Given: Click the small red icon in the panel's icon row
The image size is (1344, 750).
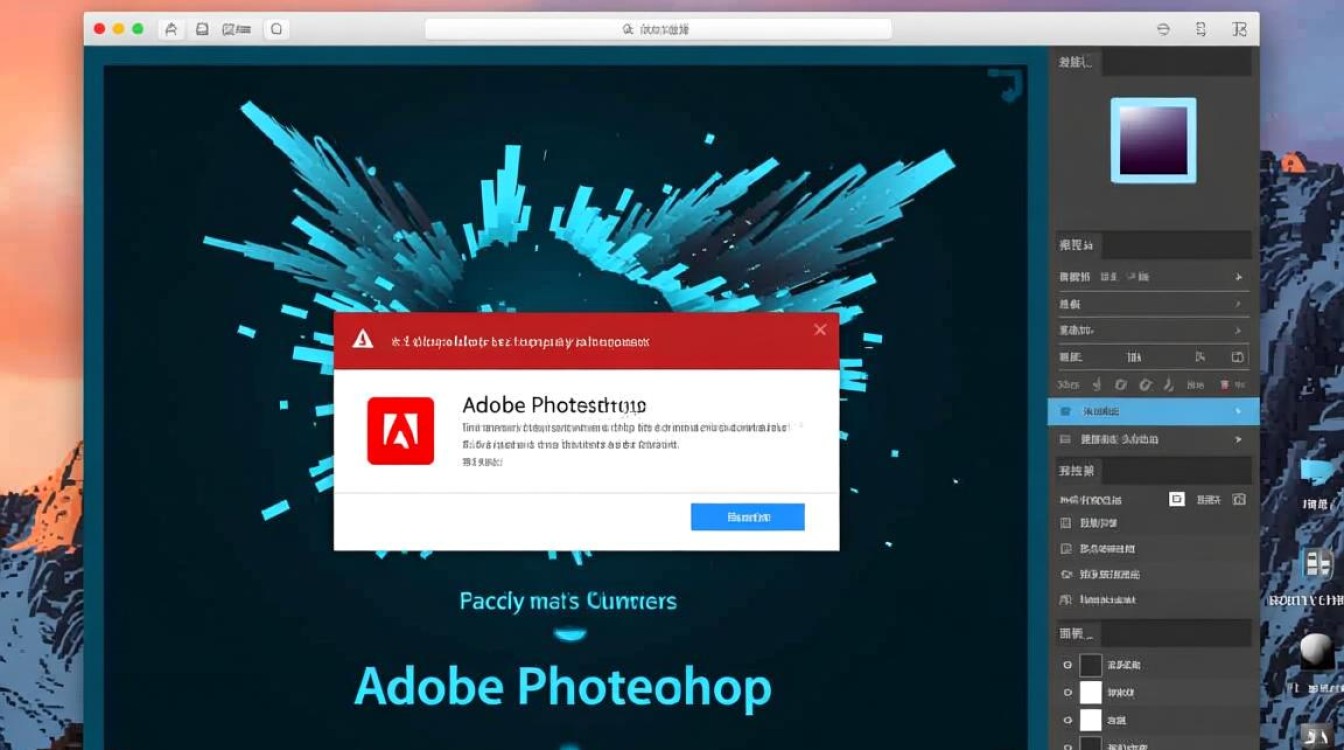Looking at the screenshot, I should pos(1224,384).
